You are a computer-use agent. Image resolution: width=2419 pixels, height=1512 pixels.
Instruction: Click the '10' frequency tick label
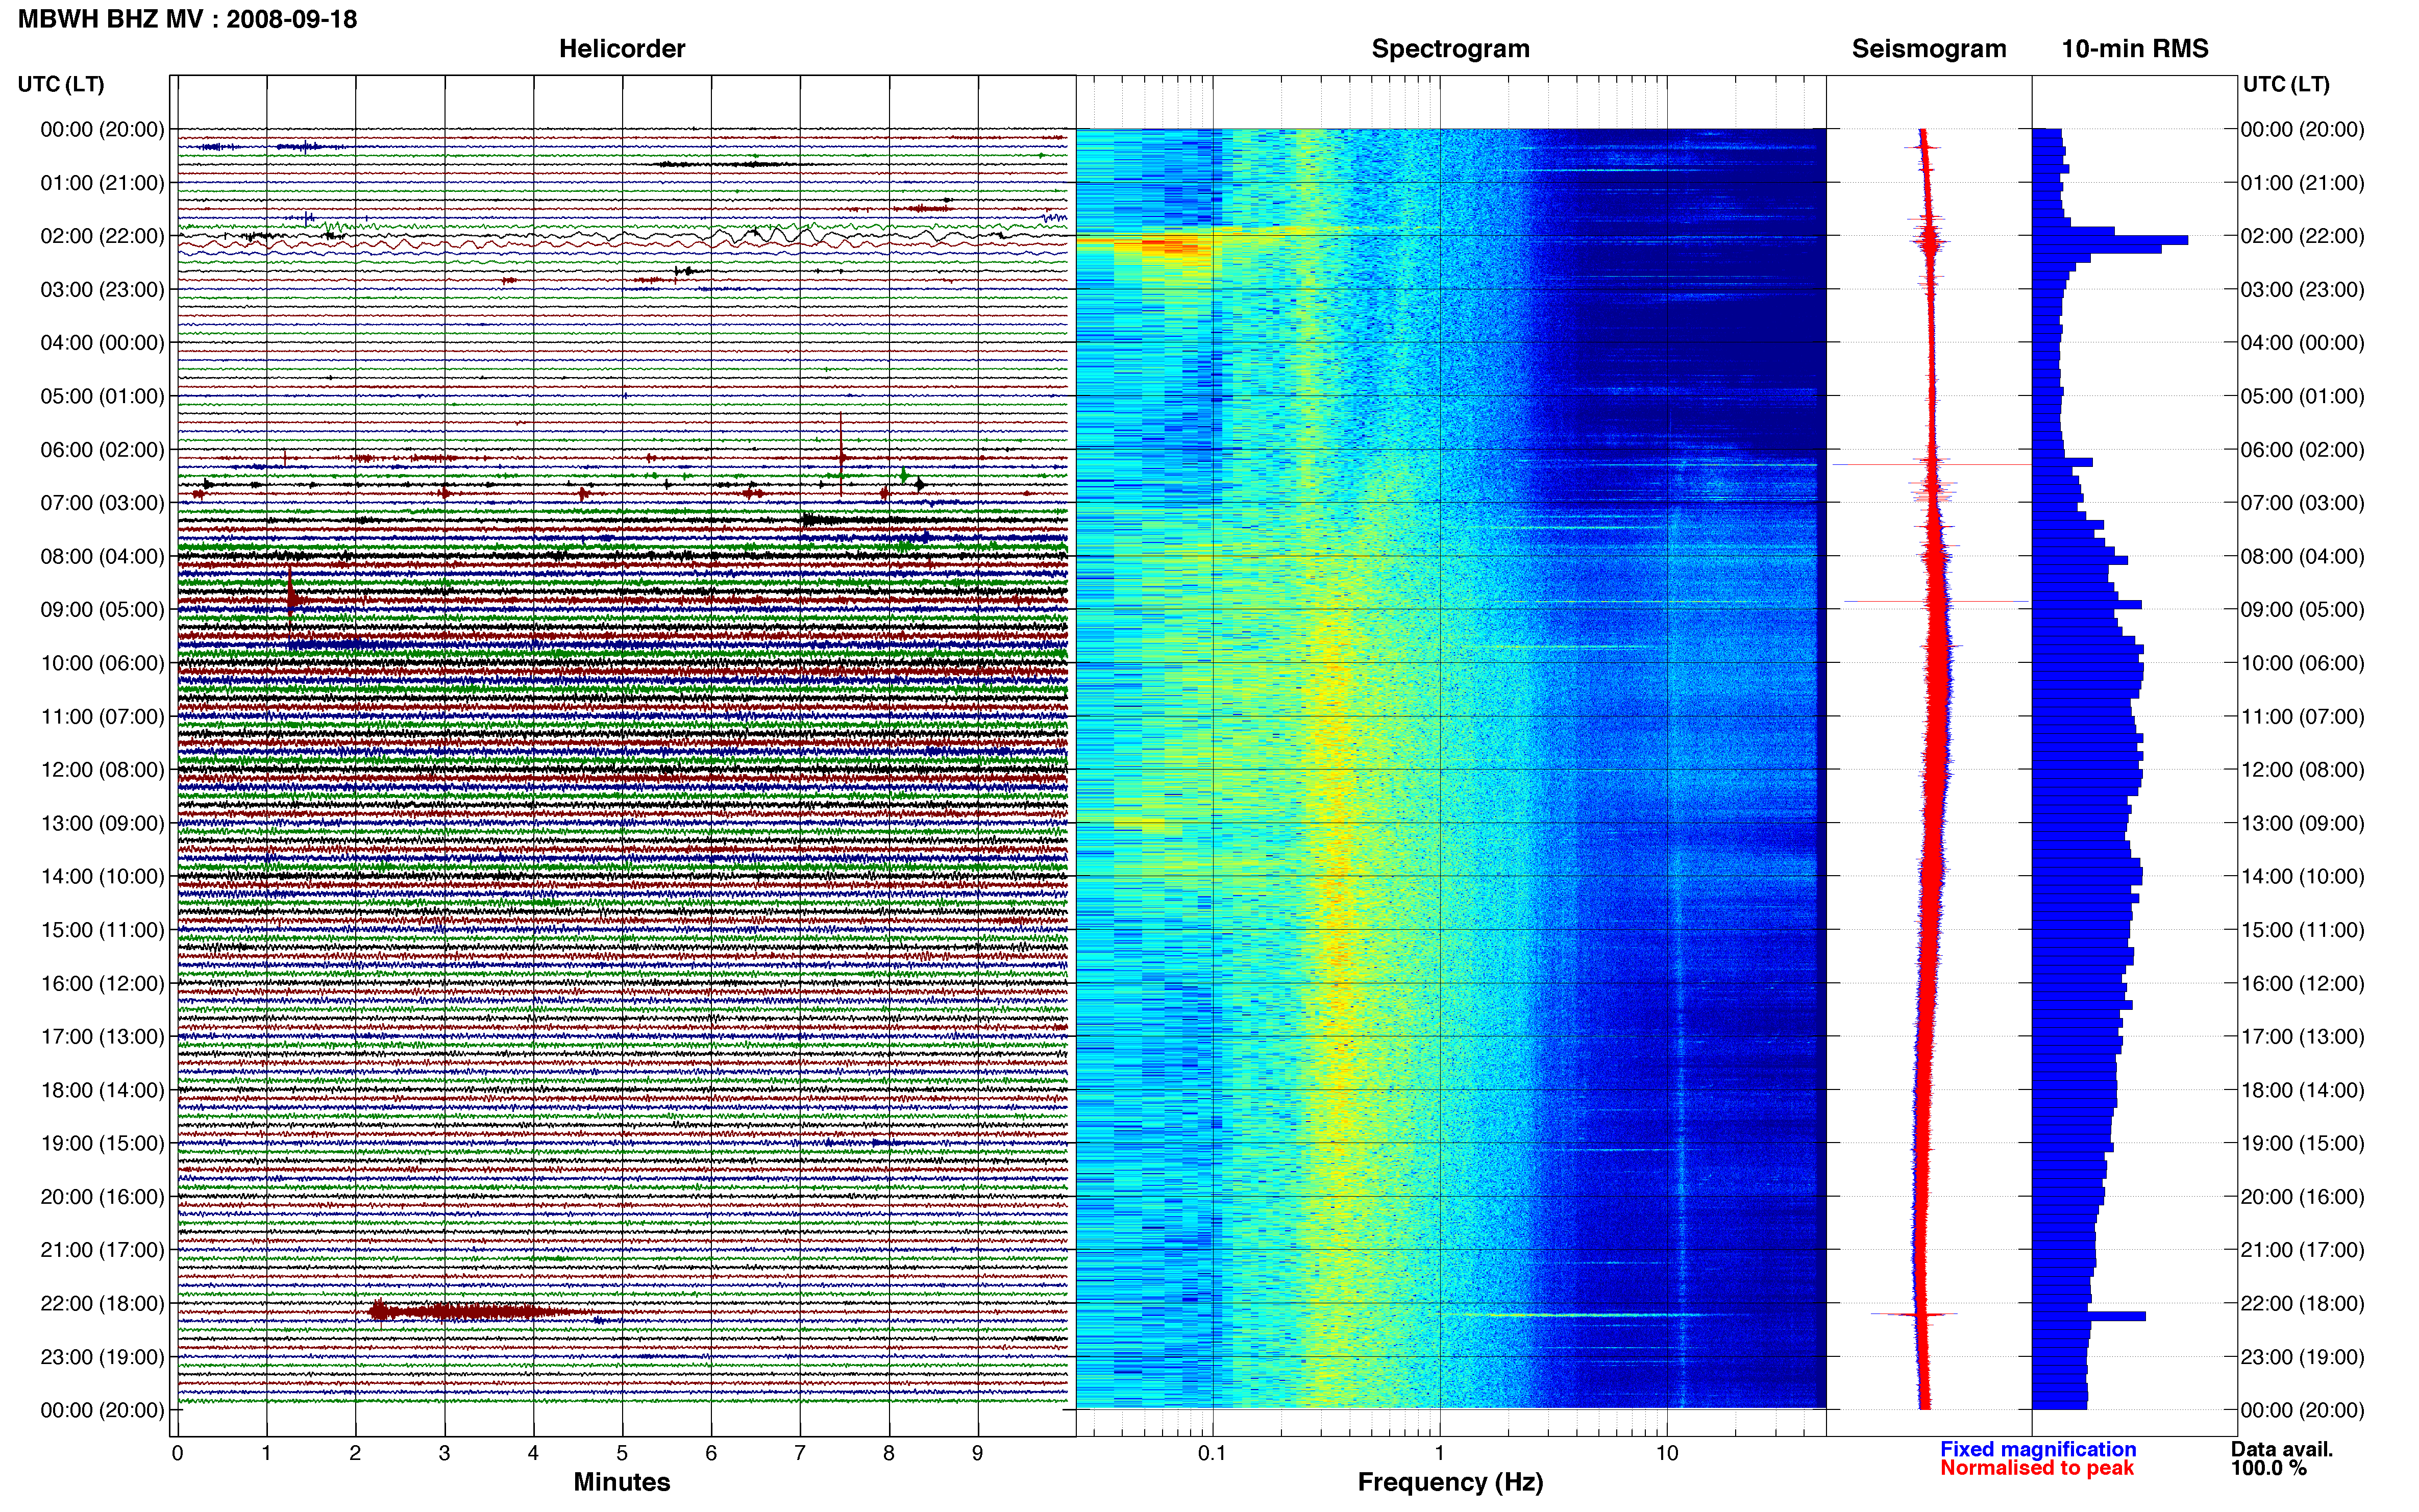(1667, 1454)
